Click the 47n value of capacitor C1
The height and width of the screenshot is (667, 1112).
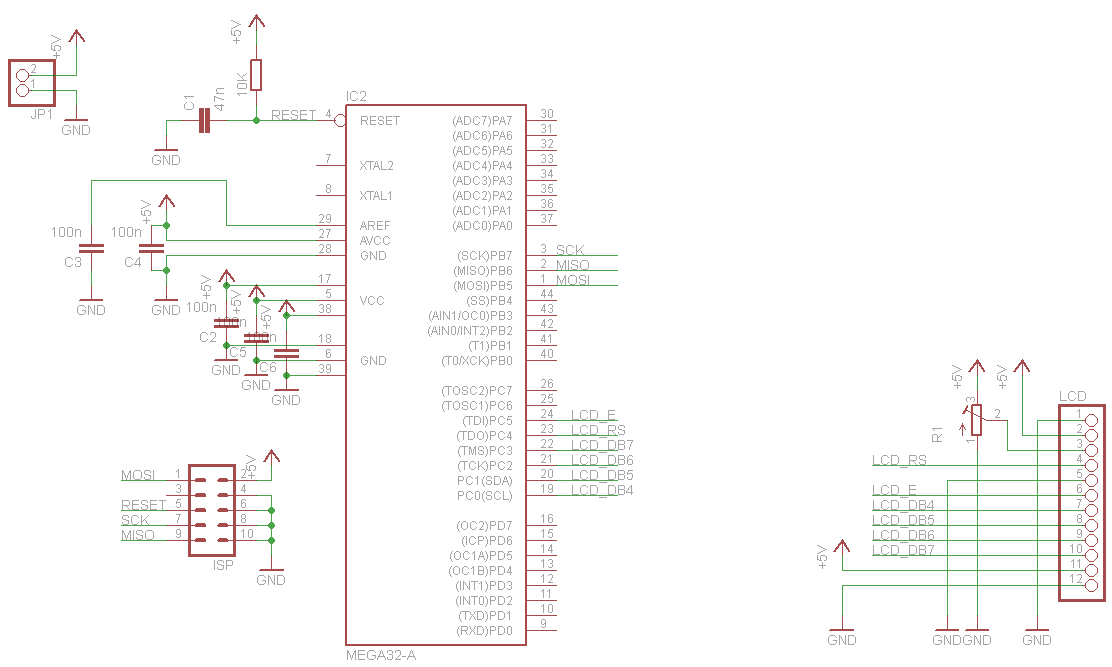pyautogui.click(x=219, y=99)
